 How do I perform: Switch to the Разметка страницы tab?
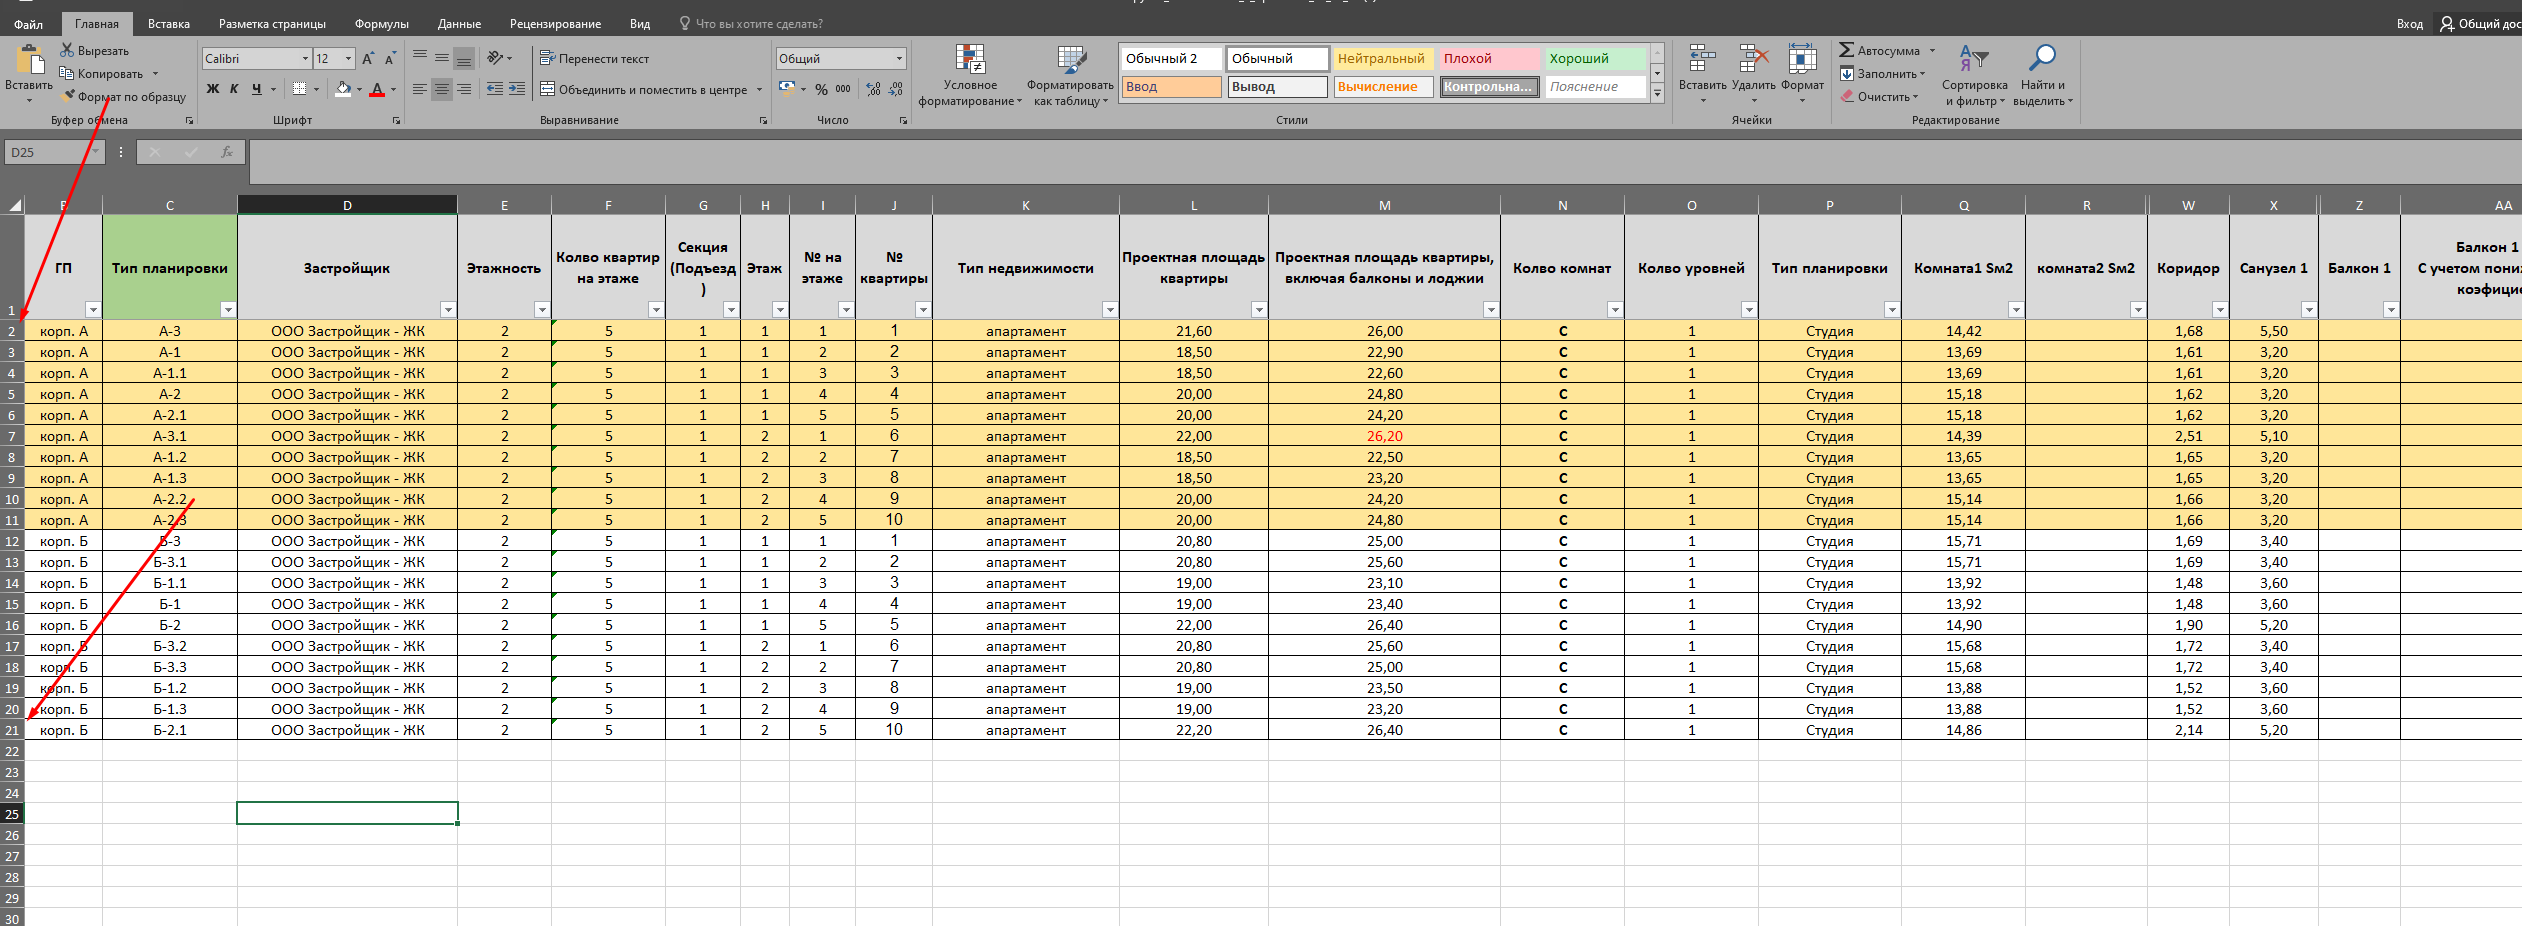point(272,24)
